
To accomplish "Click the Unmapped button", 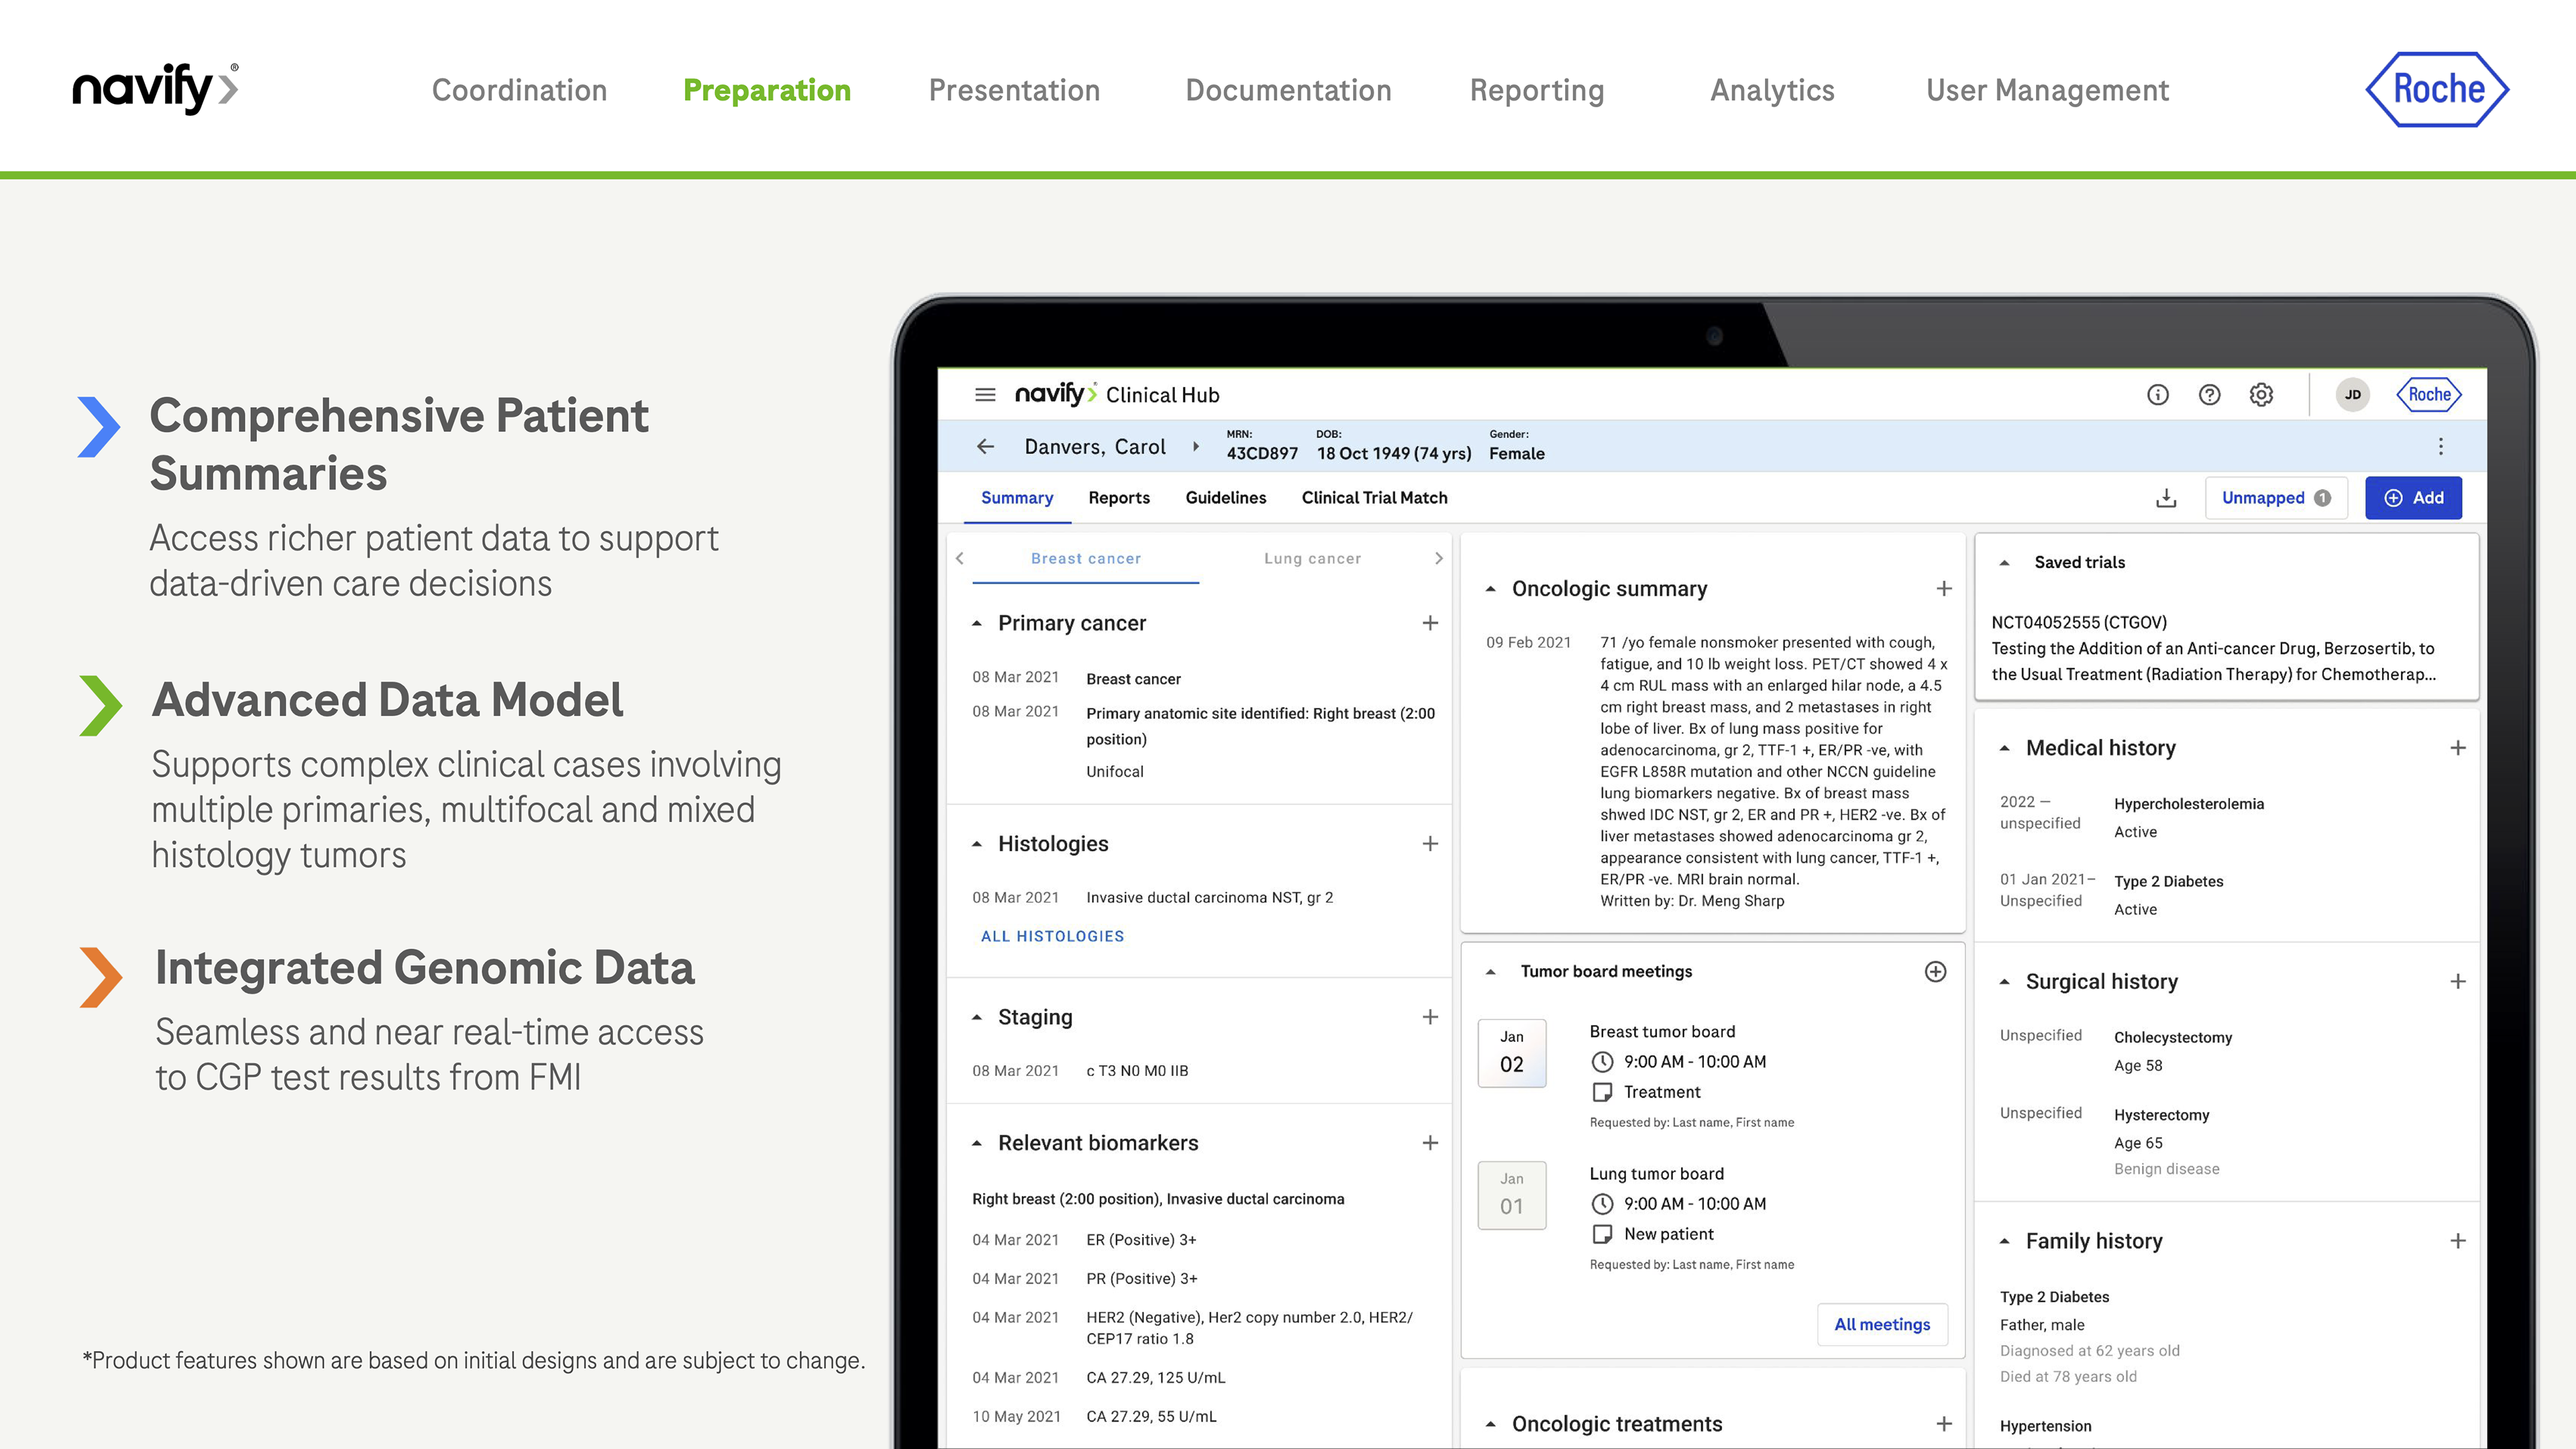I will tap(2276, 498).
